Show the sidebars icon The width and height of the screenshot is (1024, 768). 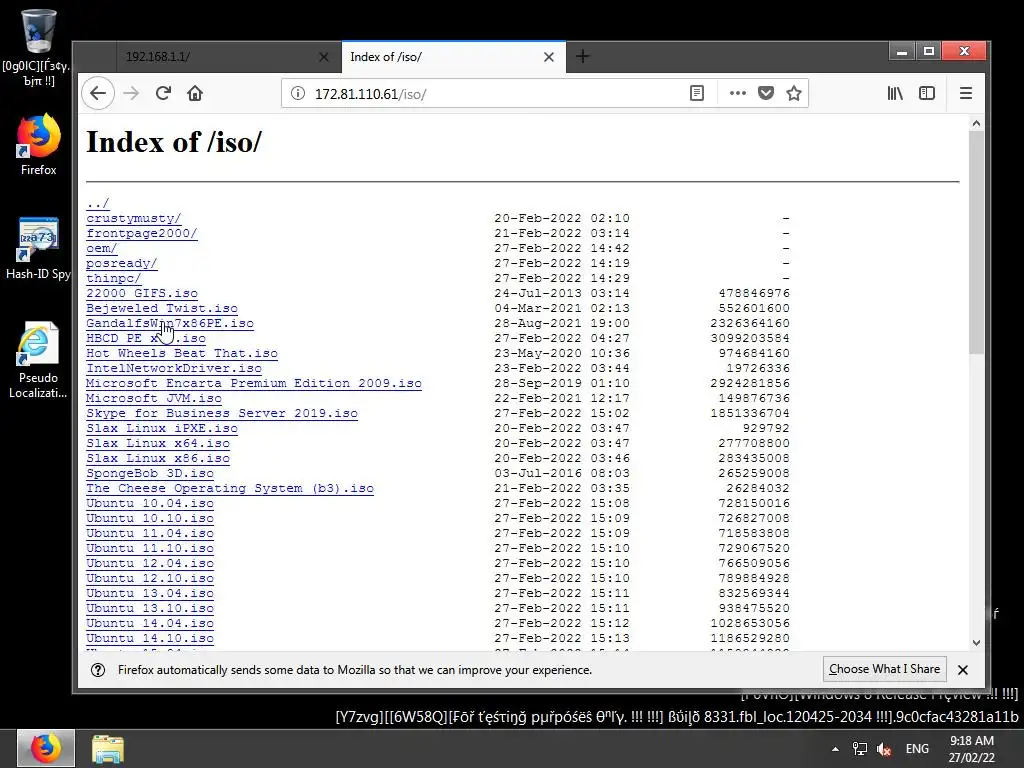927,93
